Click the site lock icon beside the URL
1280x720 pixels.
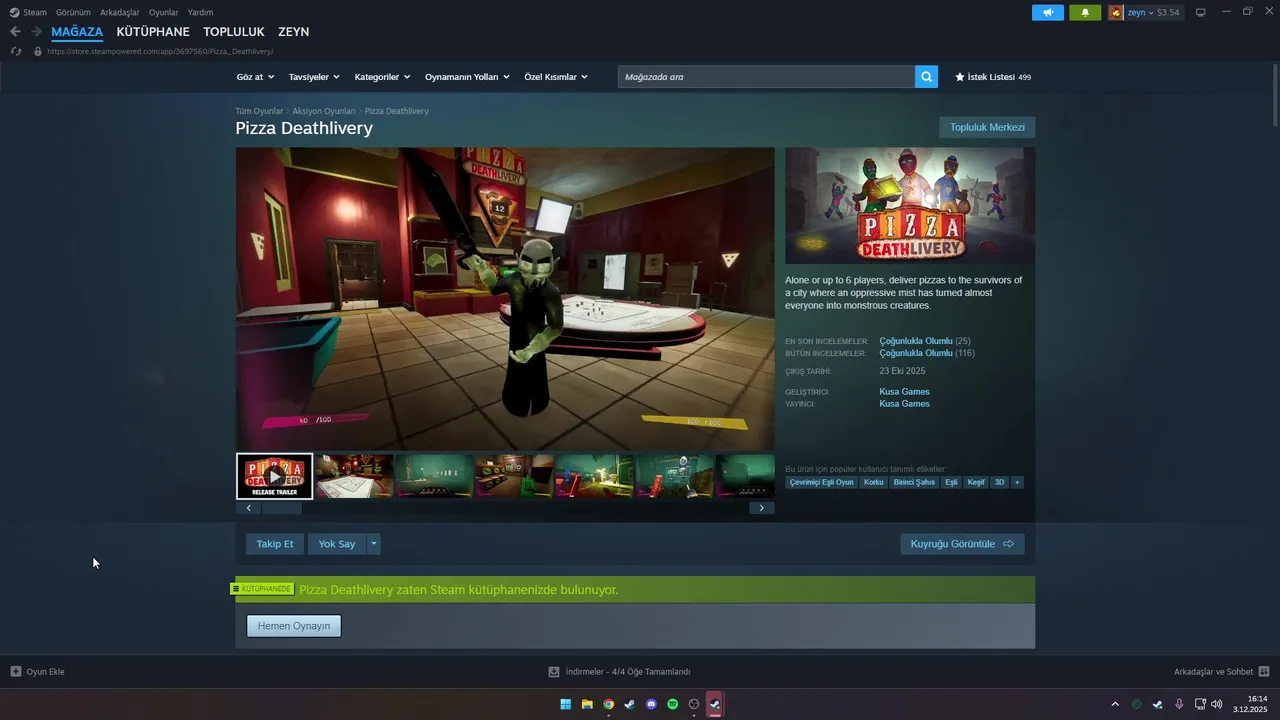[38, 51]
